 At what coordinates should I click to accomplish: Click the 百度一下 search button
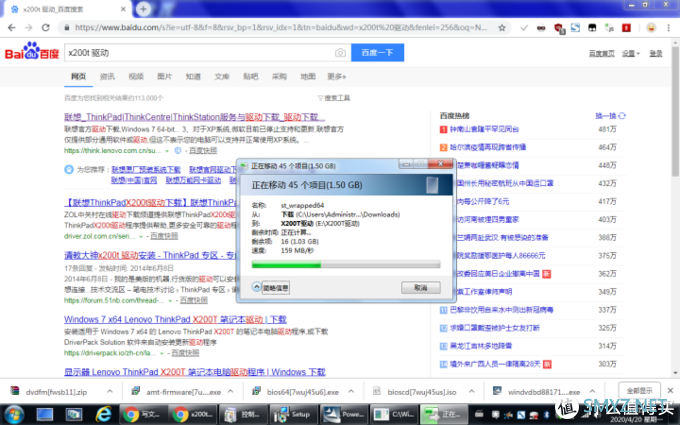(377, 52)
